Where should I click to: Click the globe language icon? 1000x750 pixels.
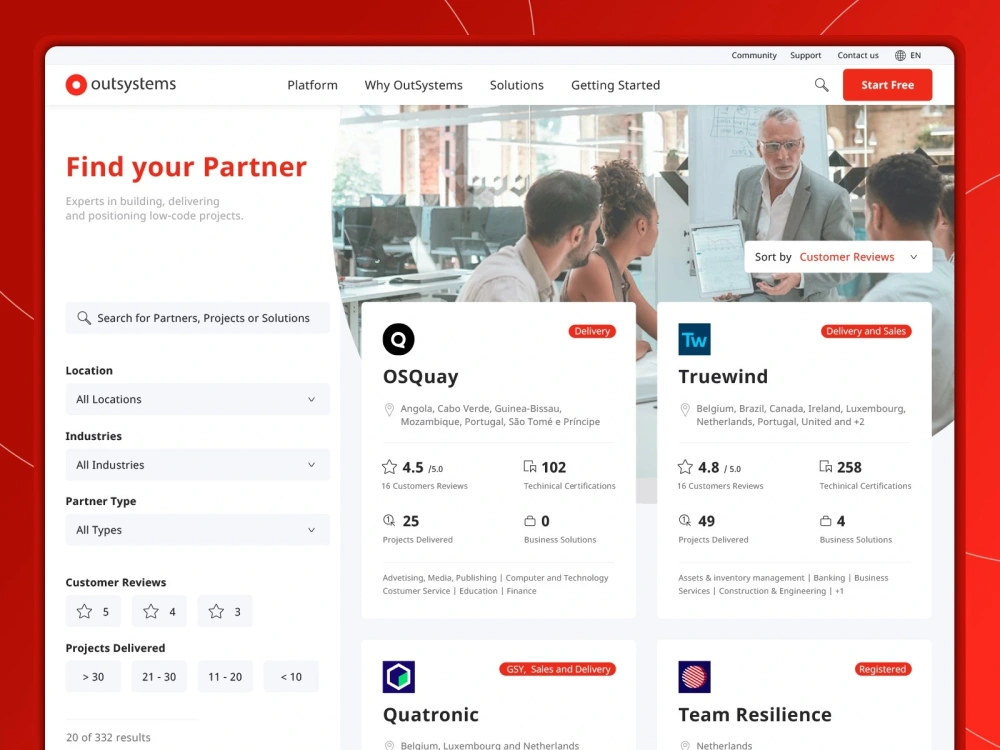click(900, 55)
